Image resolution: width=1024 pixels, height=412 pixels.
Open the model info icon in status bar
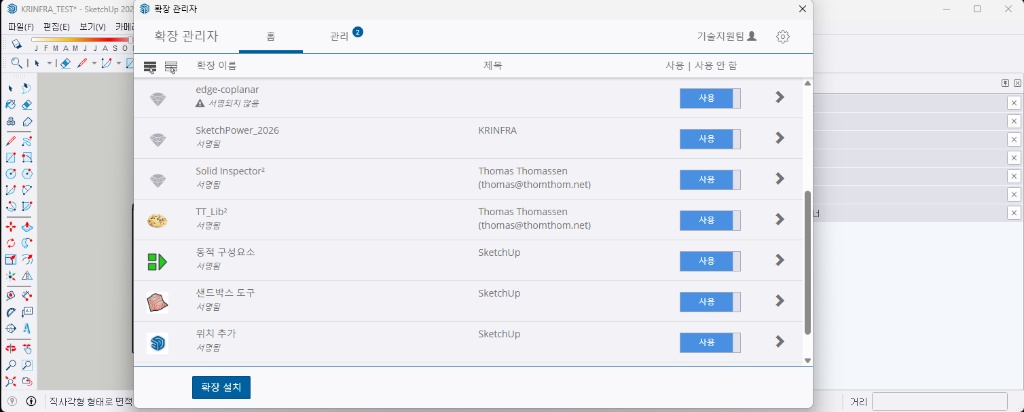tap(31, 401)
